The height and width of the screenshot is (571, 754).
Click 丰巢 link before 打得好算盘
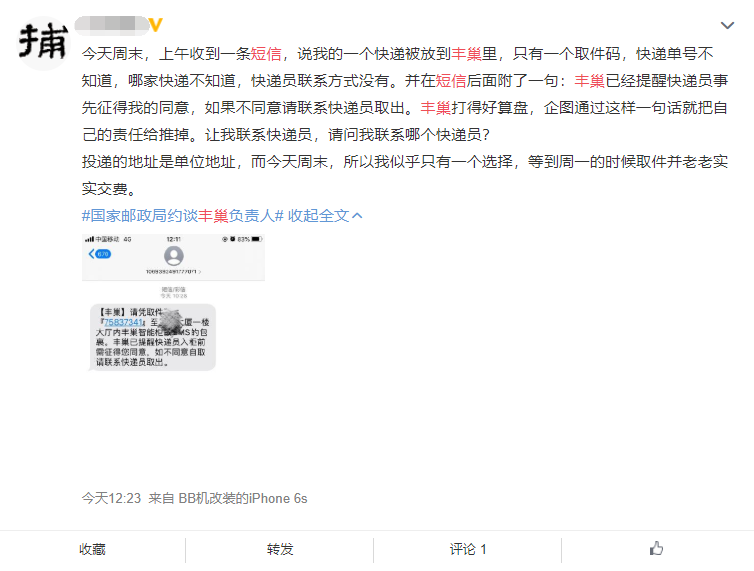435,107
